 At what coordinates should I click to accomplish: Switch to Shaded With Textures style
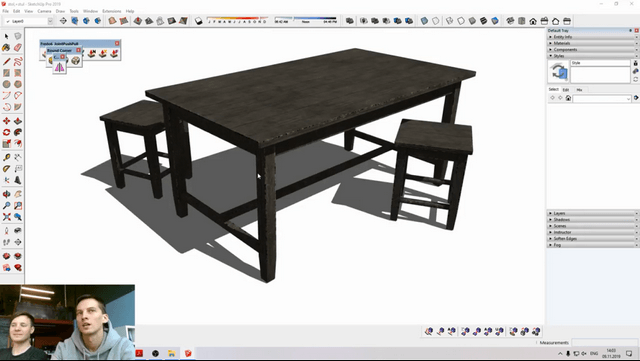pos(484,21)
